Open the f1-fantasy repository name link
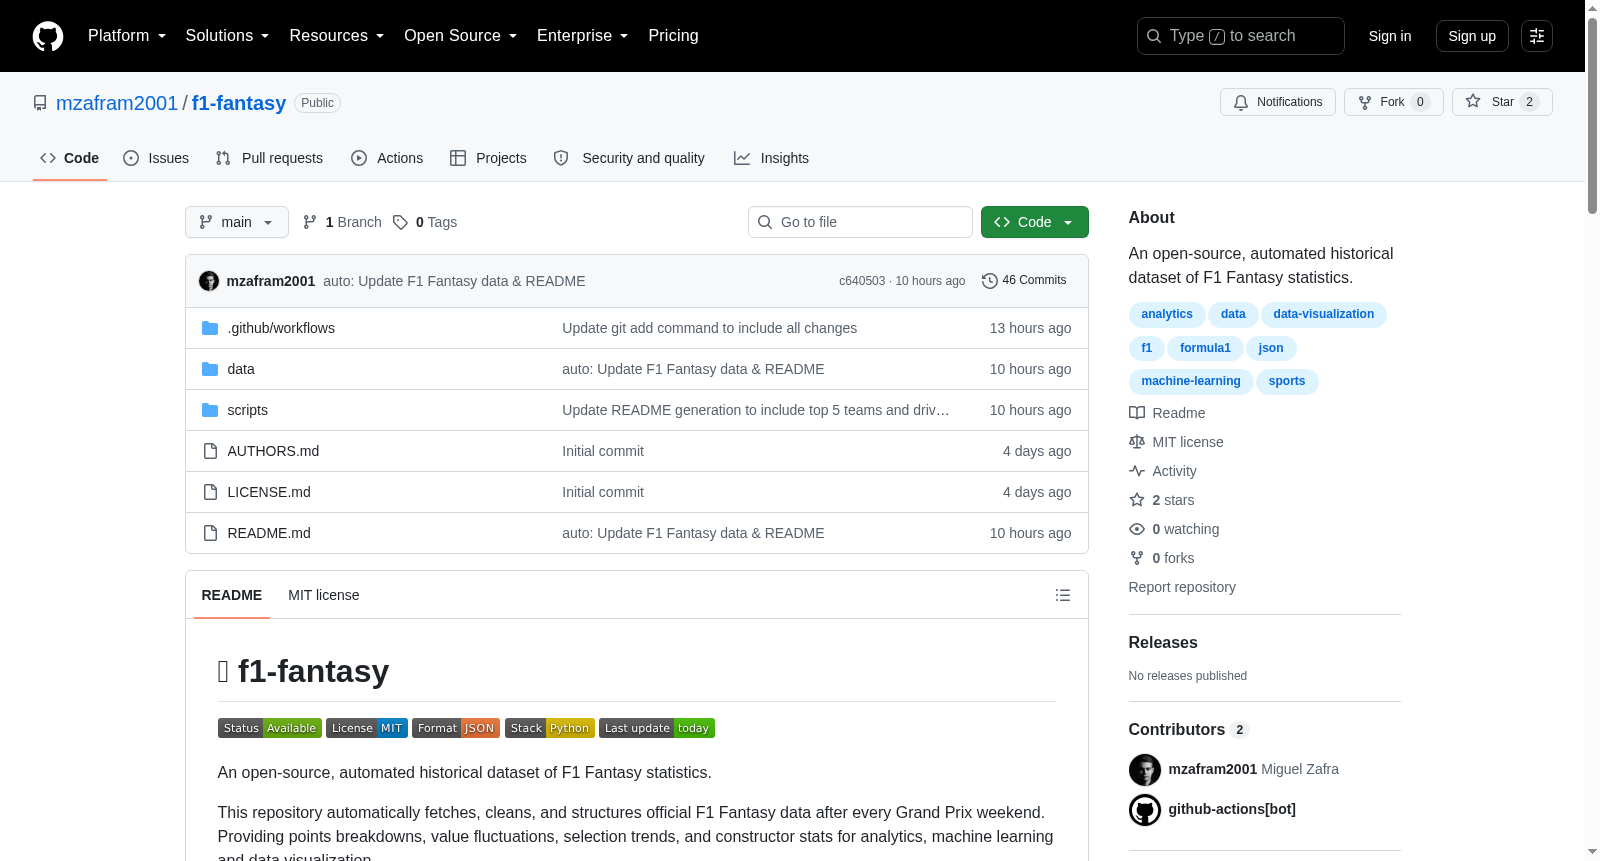The image size is (1600, 861). click(x=239, y=103)
